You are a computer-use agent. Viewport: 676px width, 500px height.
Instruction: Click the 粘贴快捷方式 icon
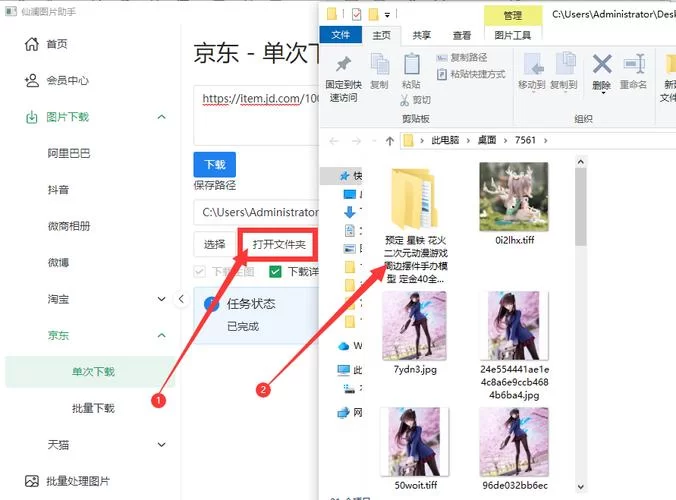[441, 74]
